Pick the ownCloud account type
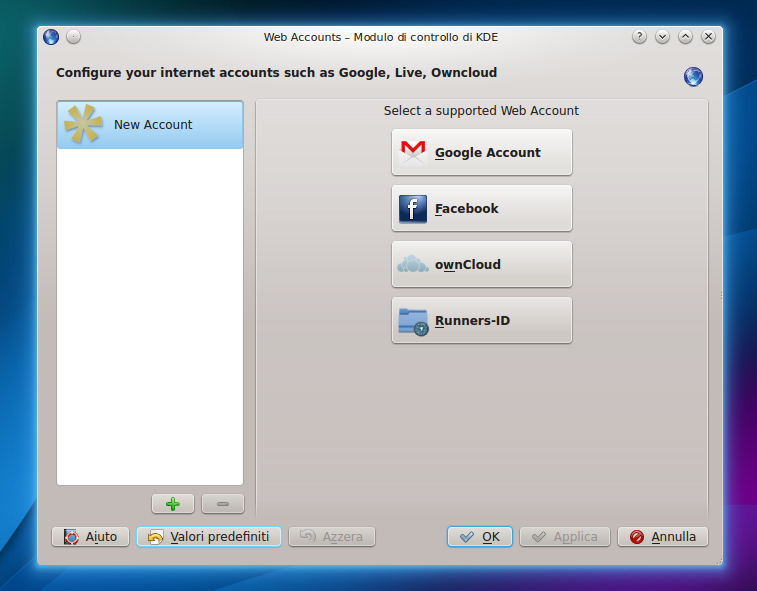757x591 pixels. (481, 264)
